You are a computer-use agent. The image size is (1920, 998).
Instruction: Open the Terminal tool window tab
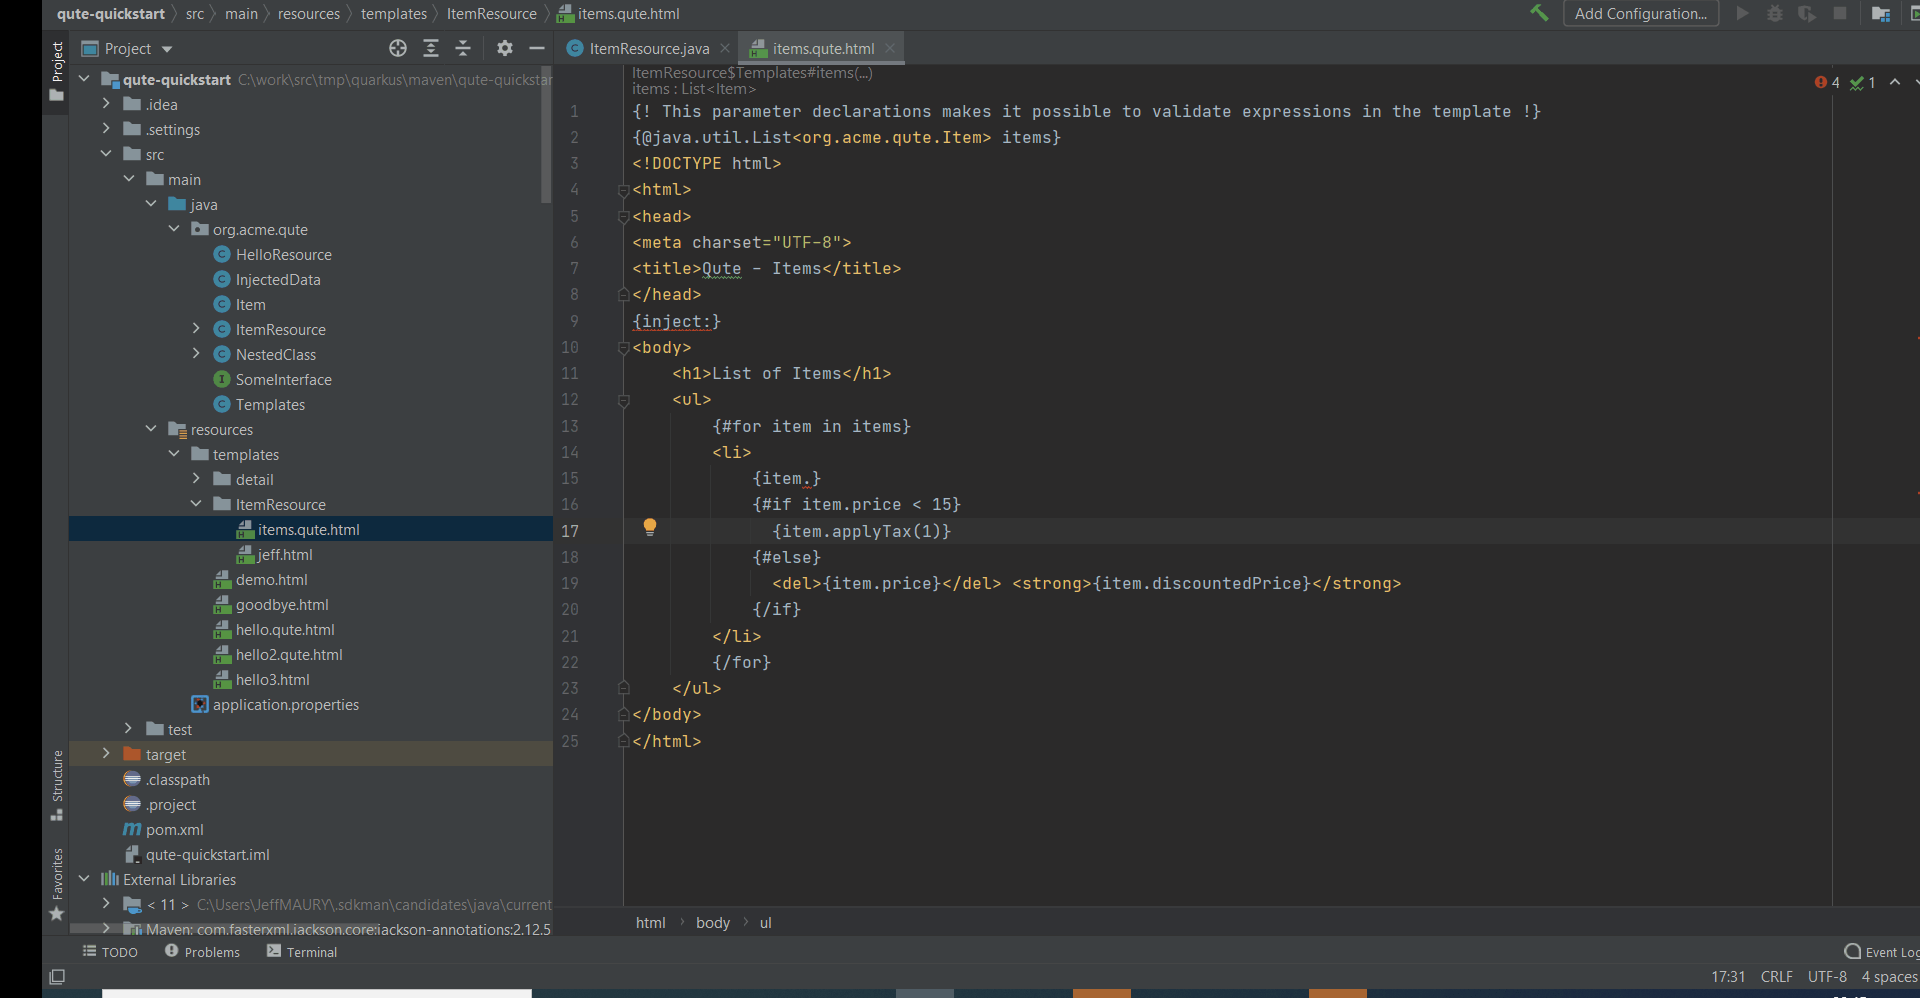tap(302, 952)
